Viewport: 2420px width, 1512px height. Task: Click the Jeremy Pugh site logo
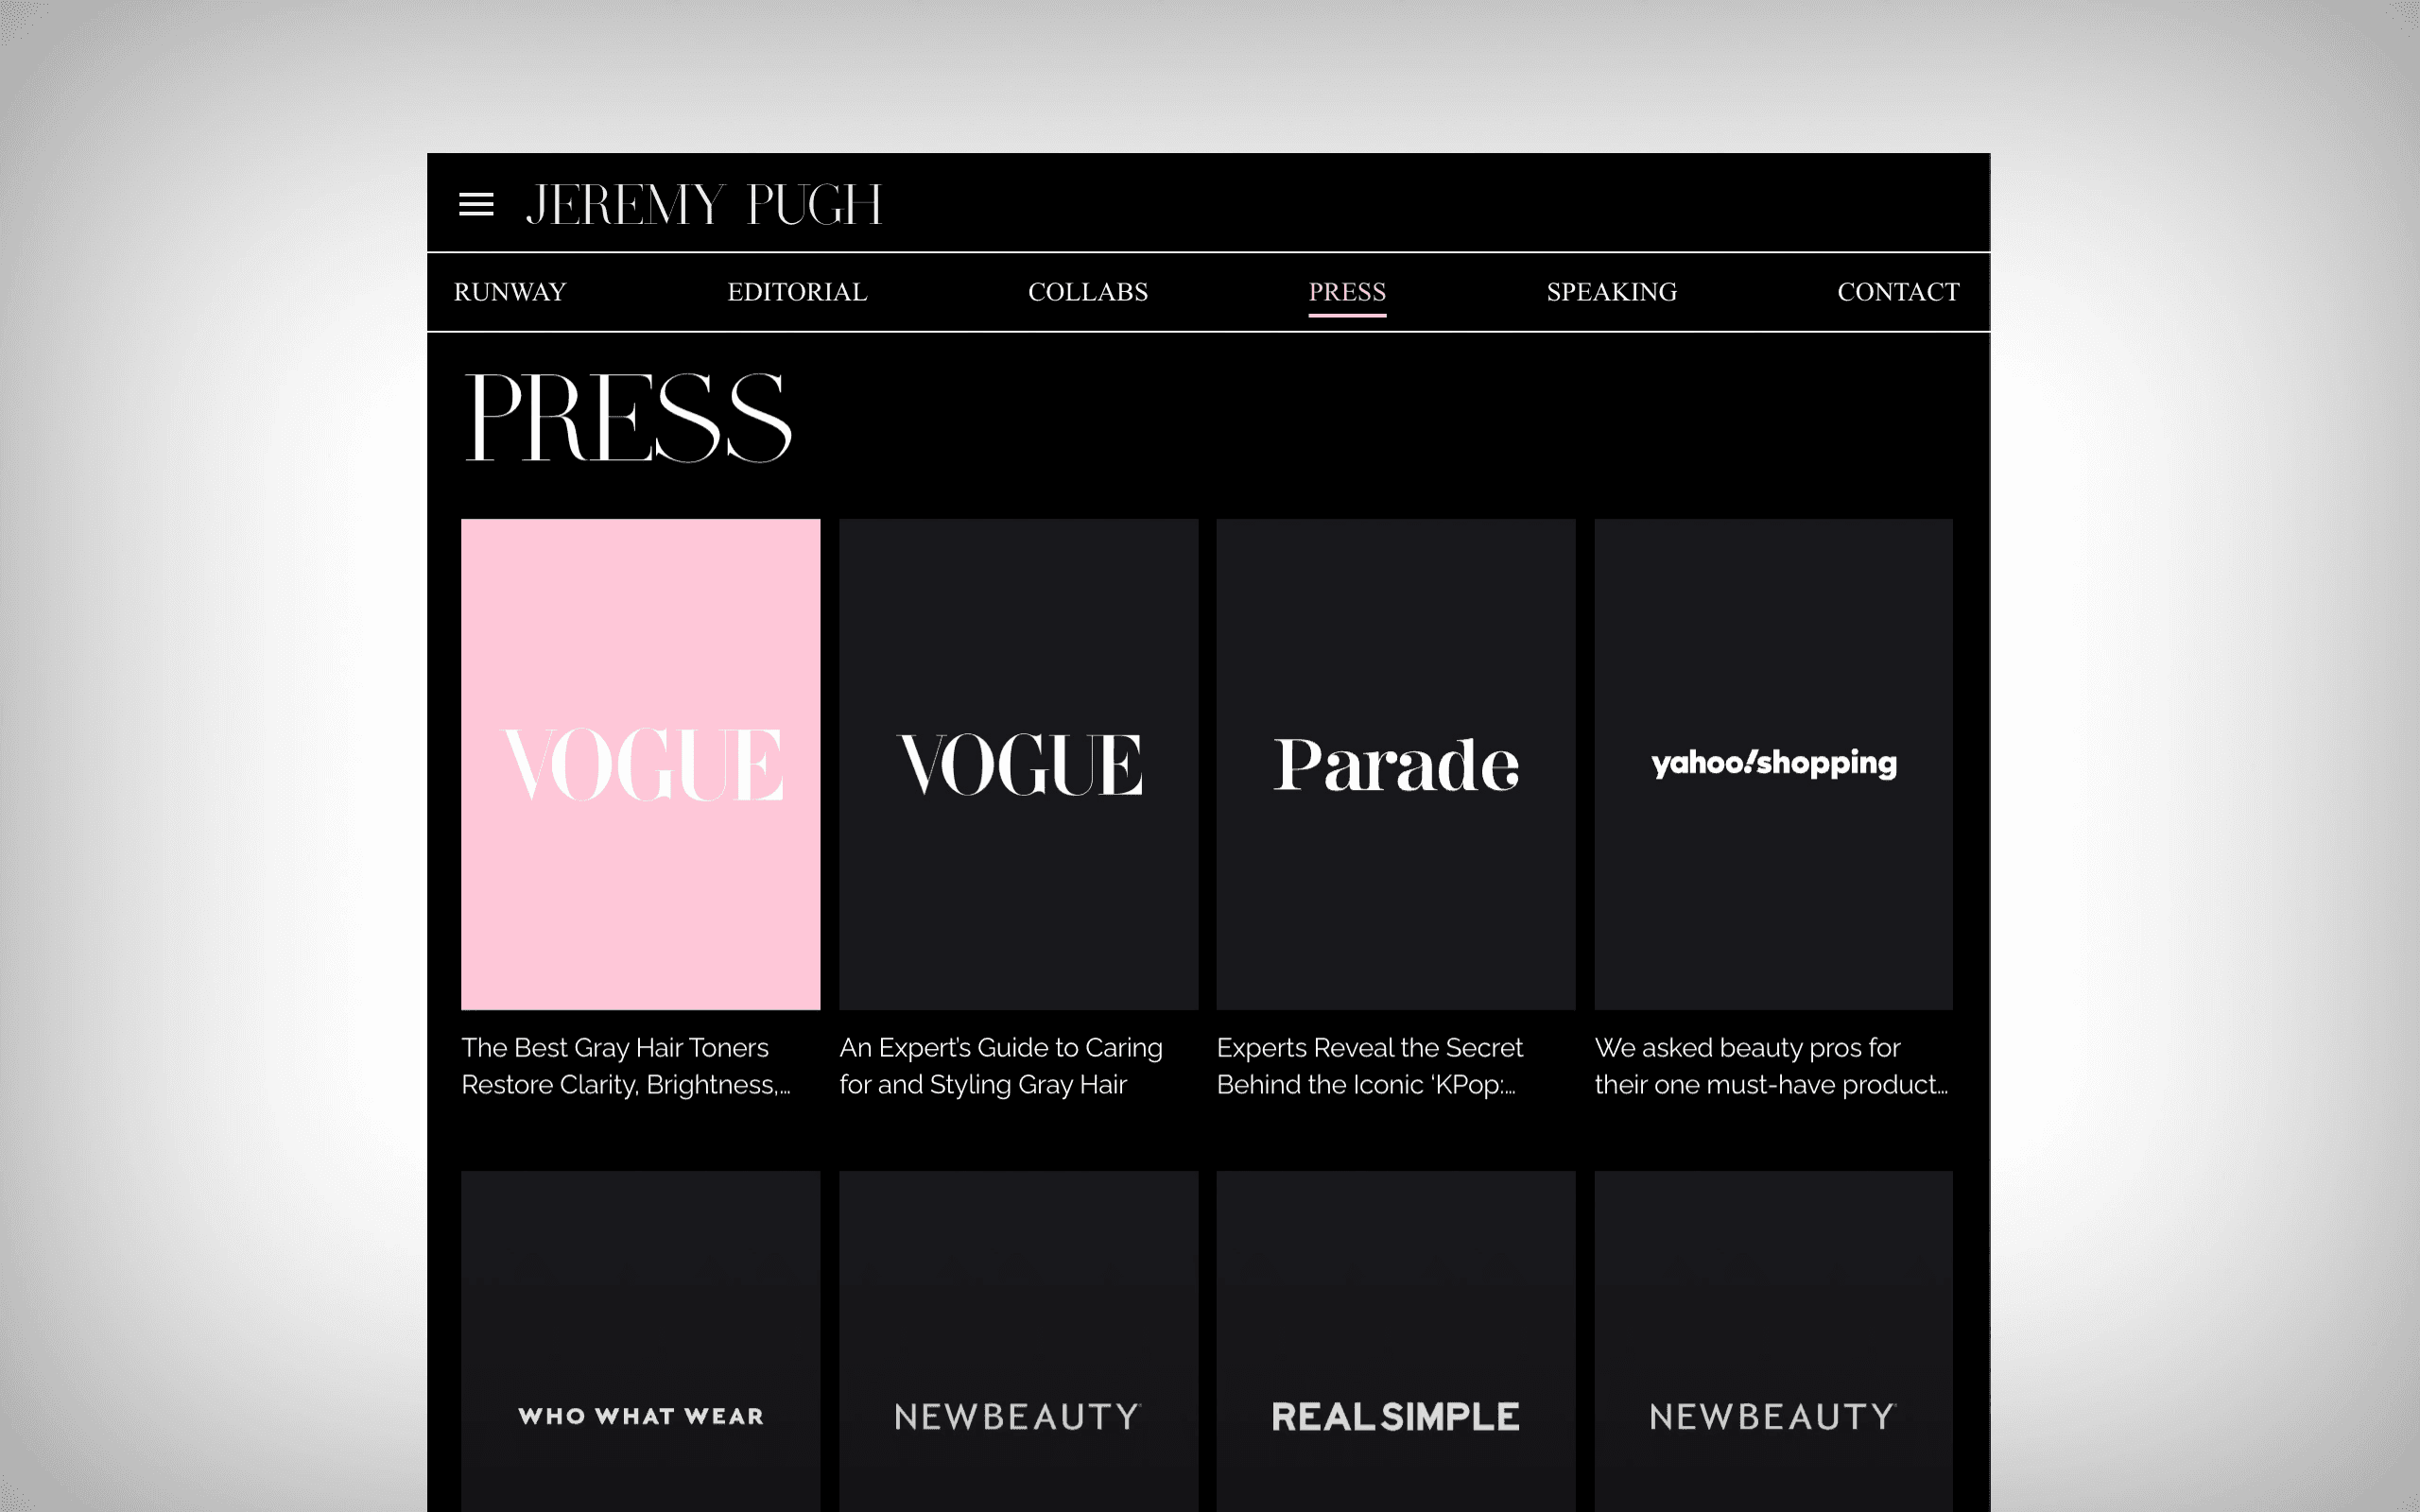(704, 205)
